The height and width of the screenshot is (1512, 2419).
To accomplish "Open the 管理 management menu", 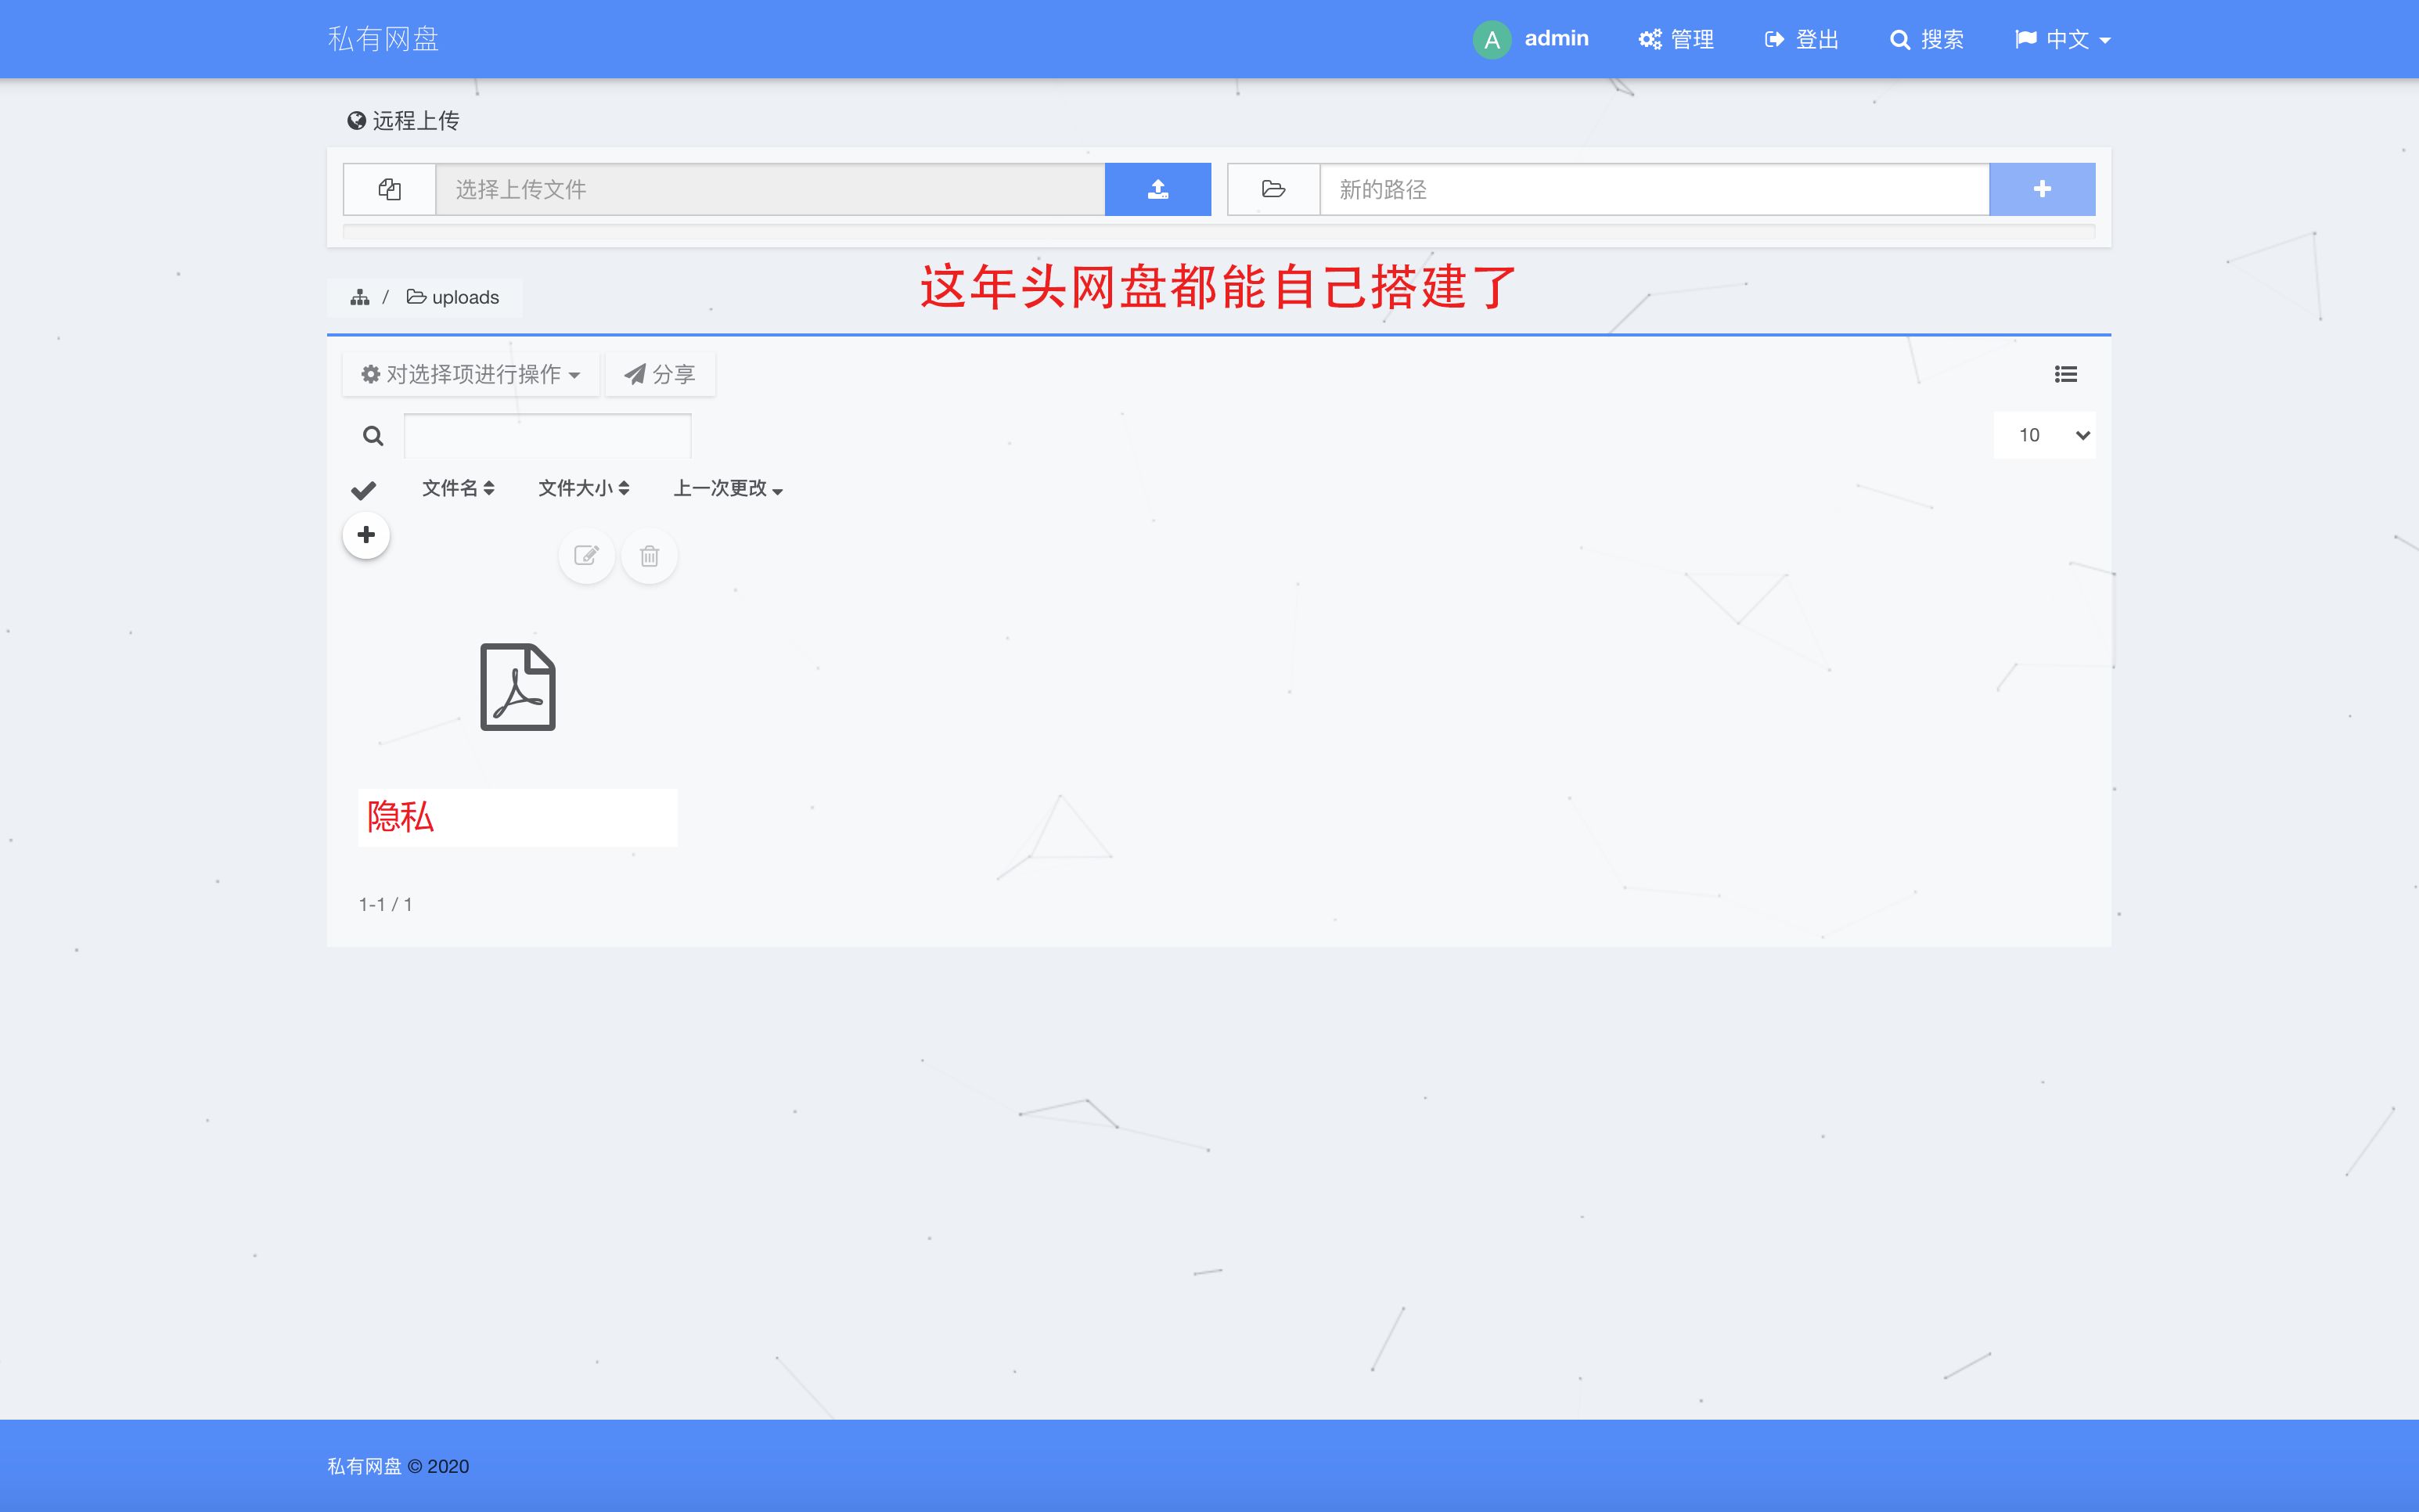I will 1676,39.
